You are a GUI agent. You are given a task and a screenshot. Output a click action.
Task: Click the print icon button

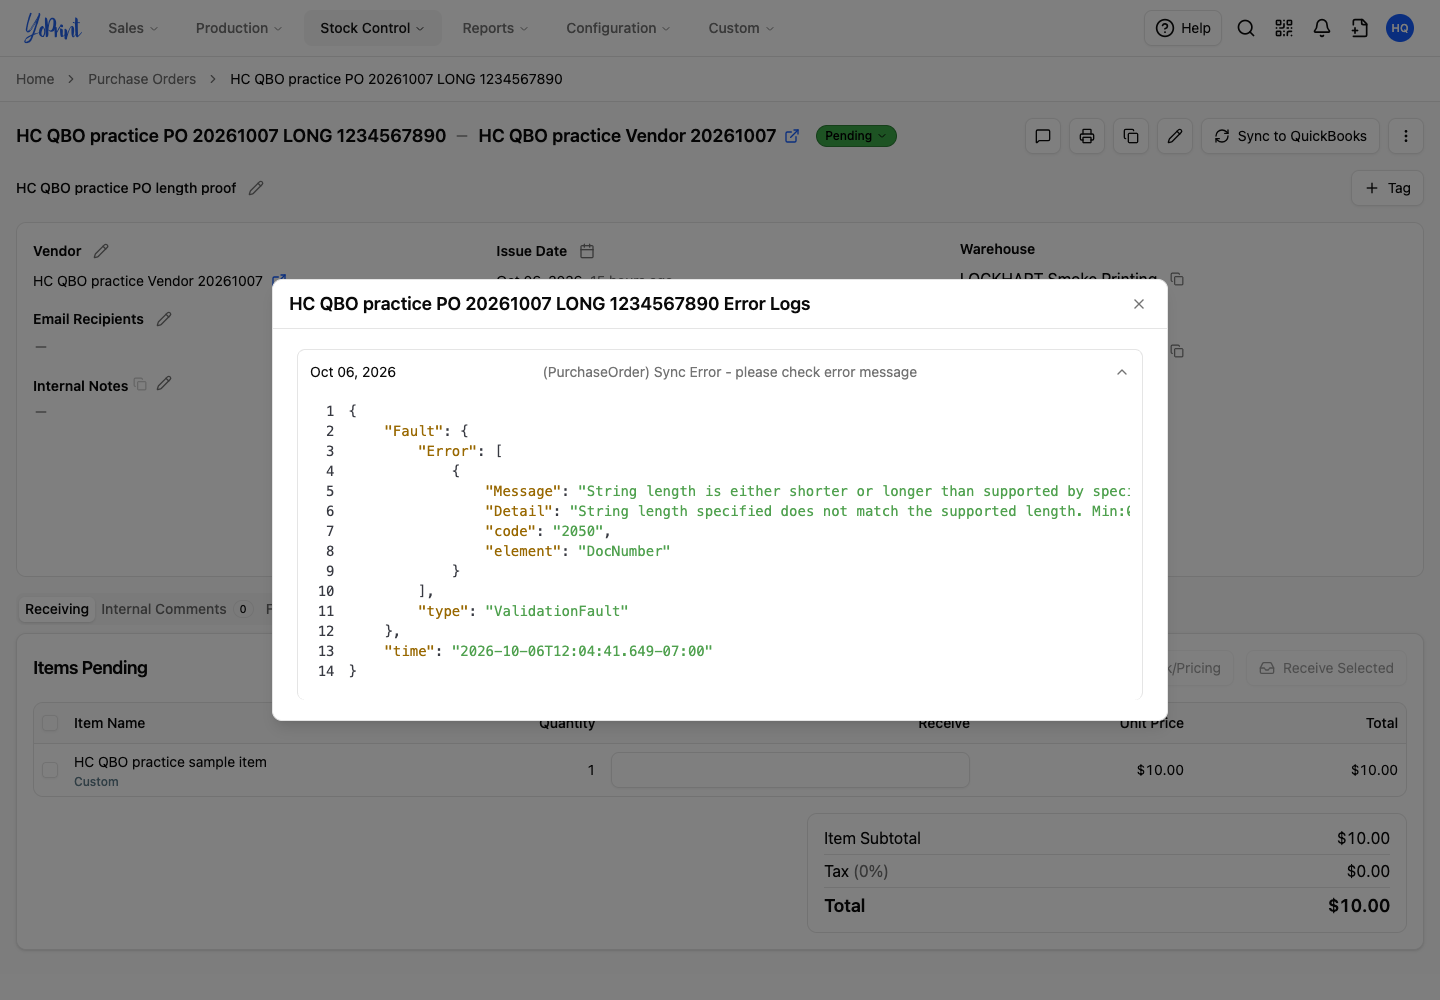pos(1087,136)
